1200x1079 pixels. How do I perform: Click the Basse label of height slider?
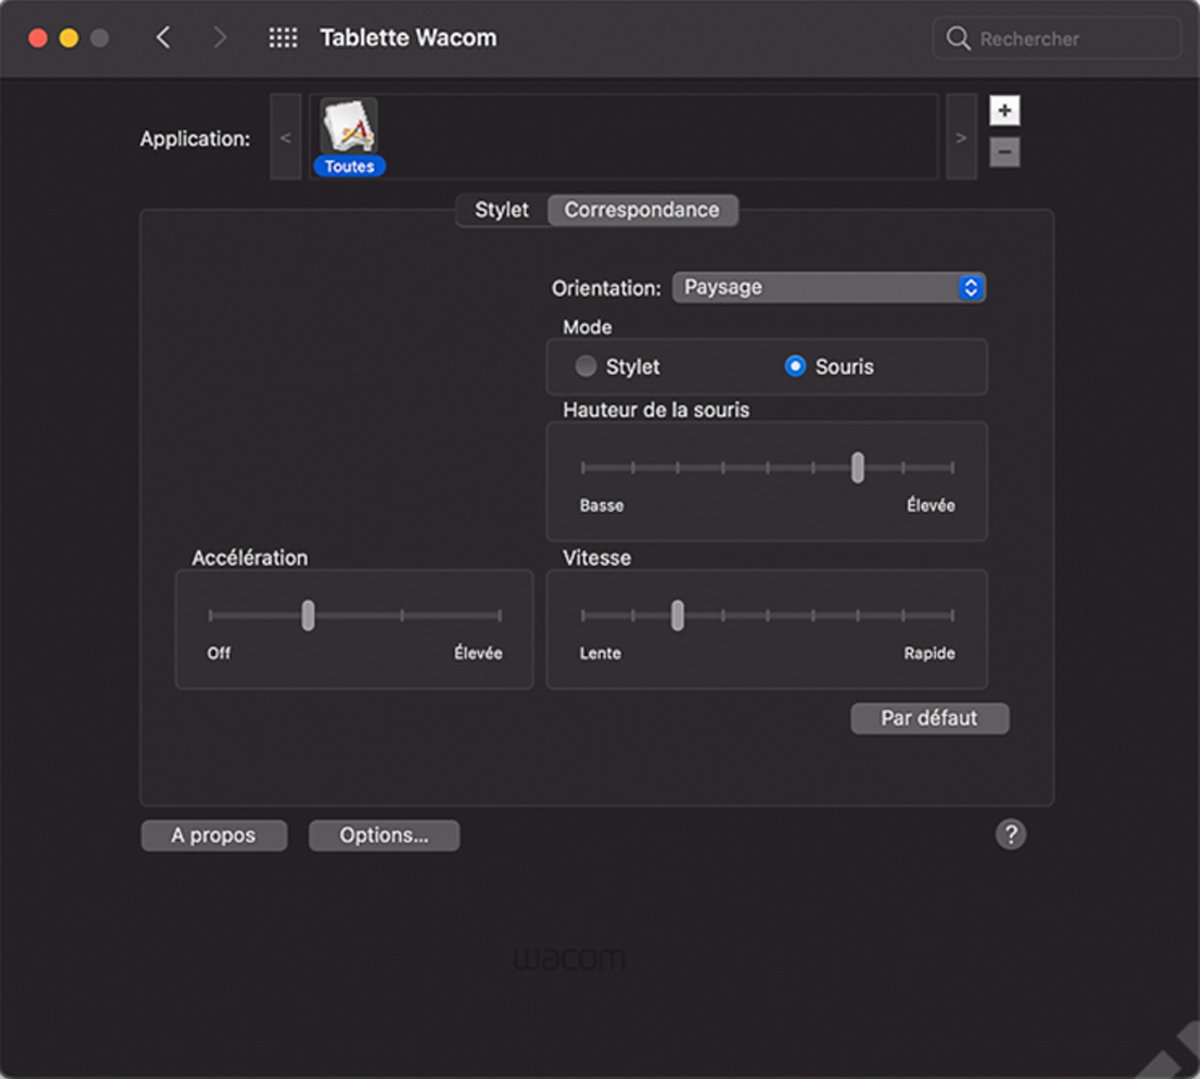coord(602,505)
